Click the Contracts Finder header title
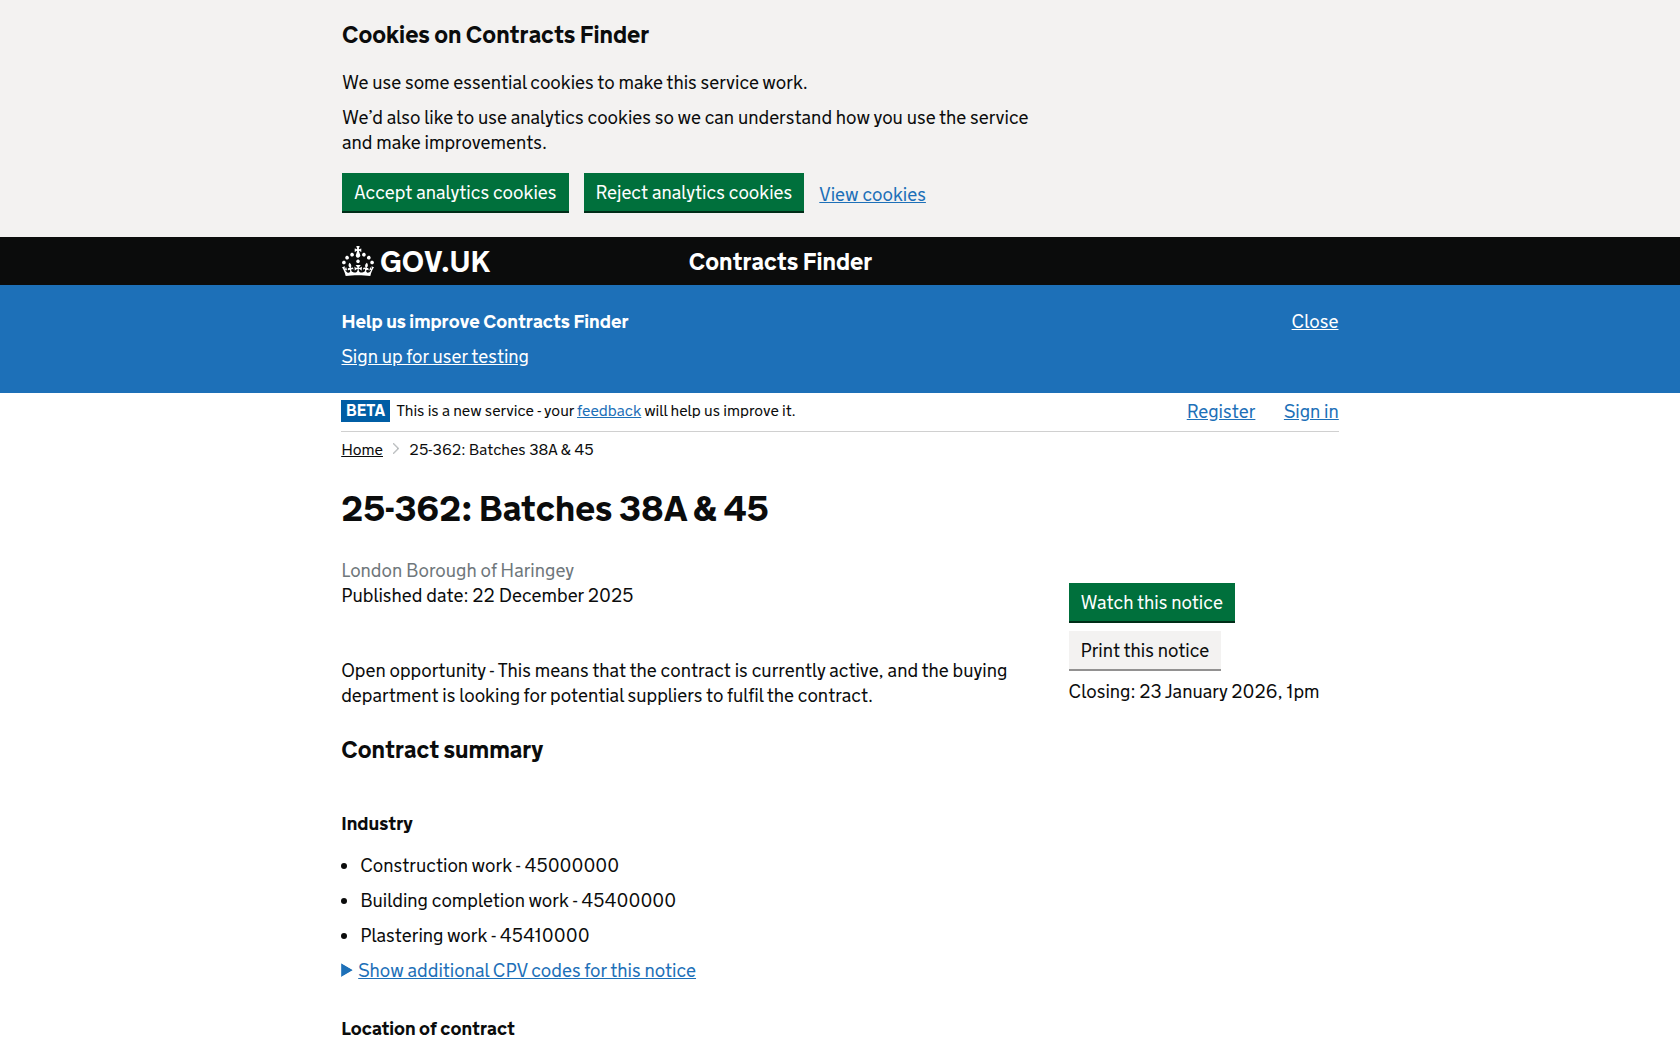1680x1050 pixels. click(x=780, y=262)
